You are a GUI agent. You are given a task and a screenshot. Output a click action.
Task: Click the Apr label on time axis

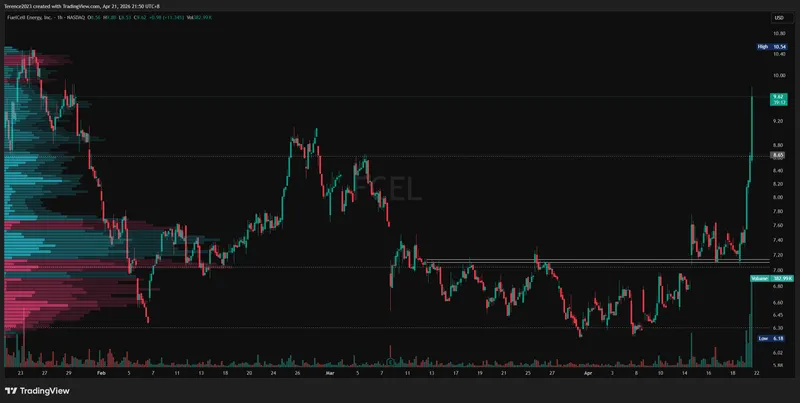pyautogui.click(x=587, y=373)
